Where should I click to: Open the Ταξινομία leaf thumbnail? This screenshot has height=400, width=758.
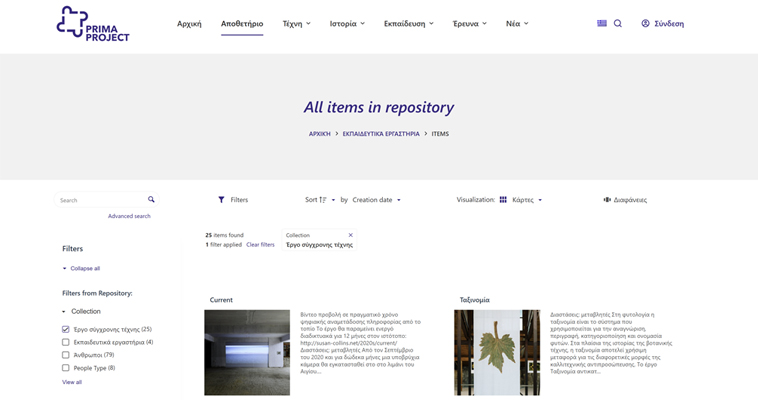[x=497, y=353]
